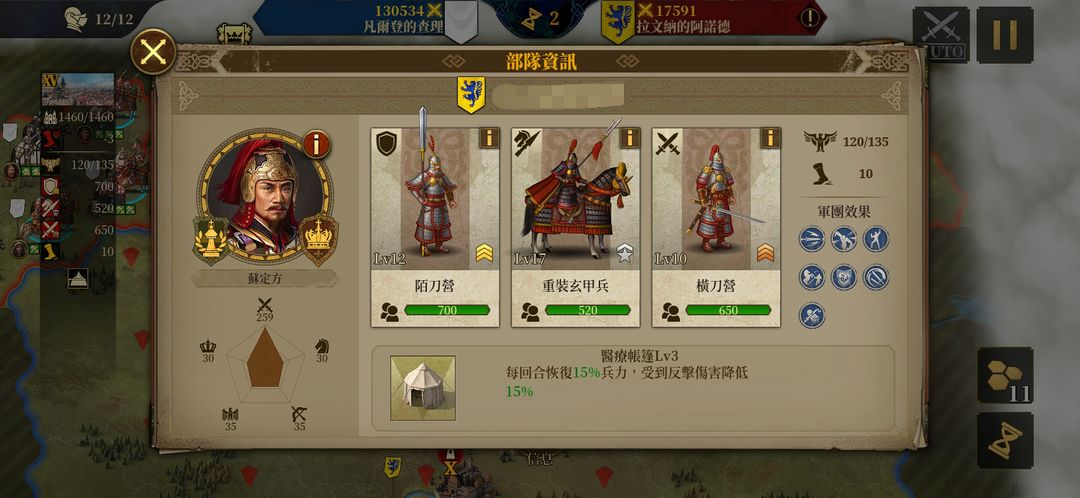Select the 陌刀營 troop card

[x=435, y=227]
